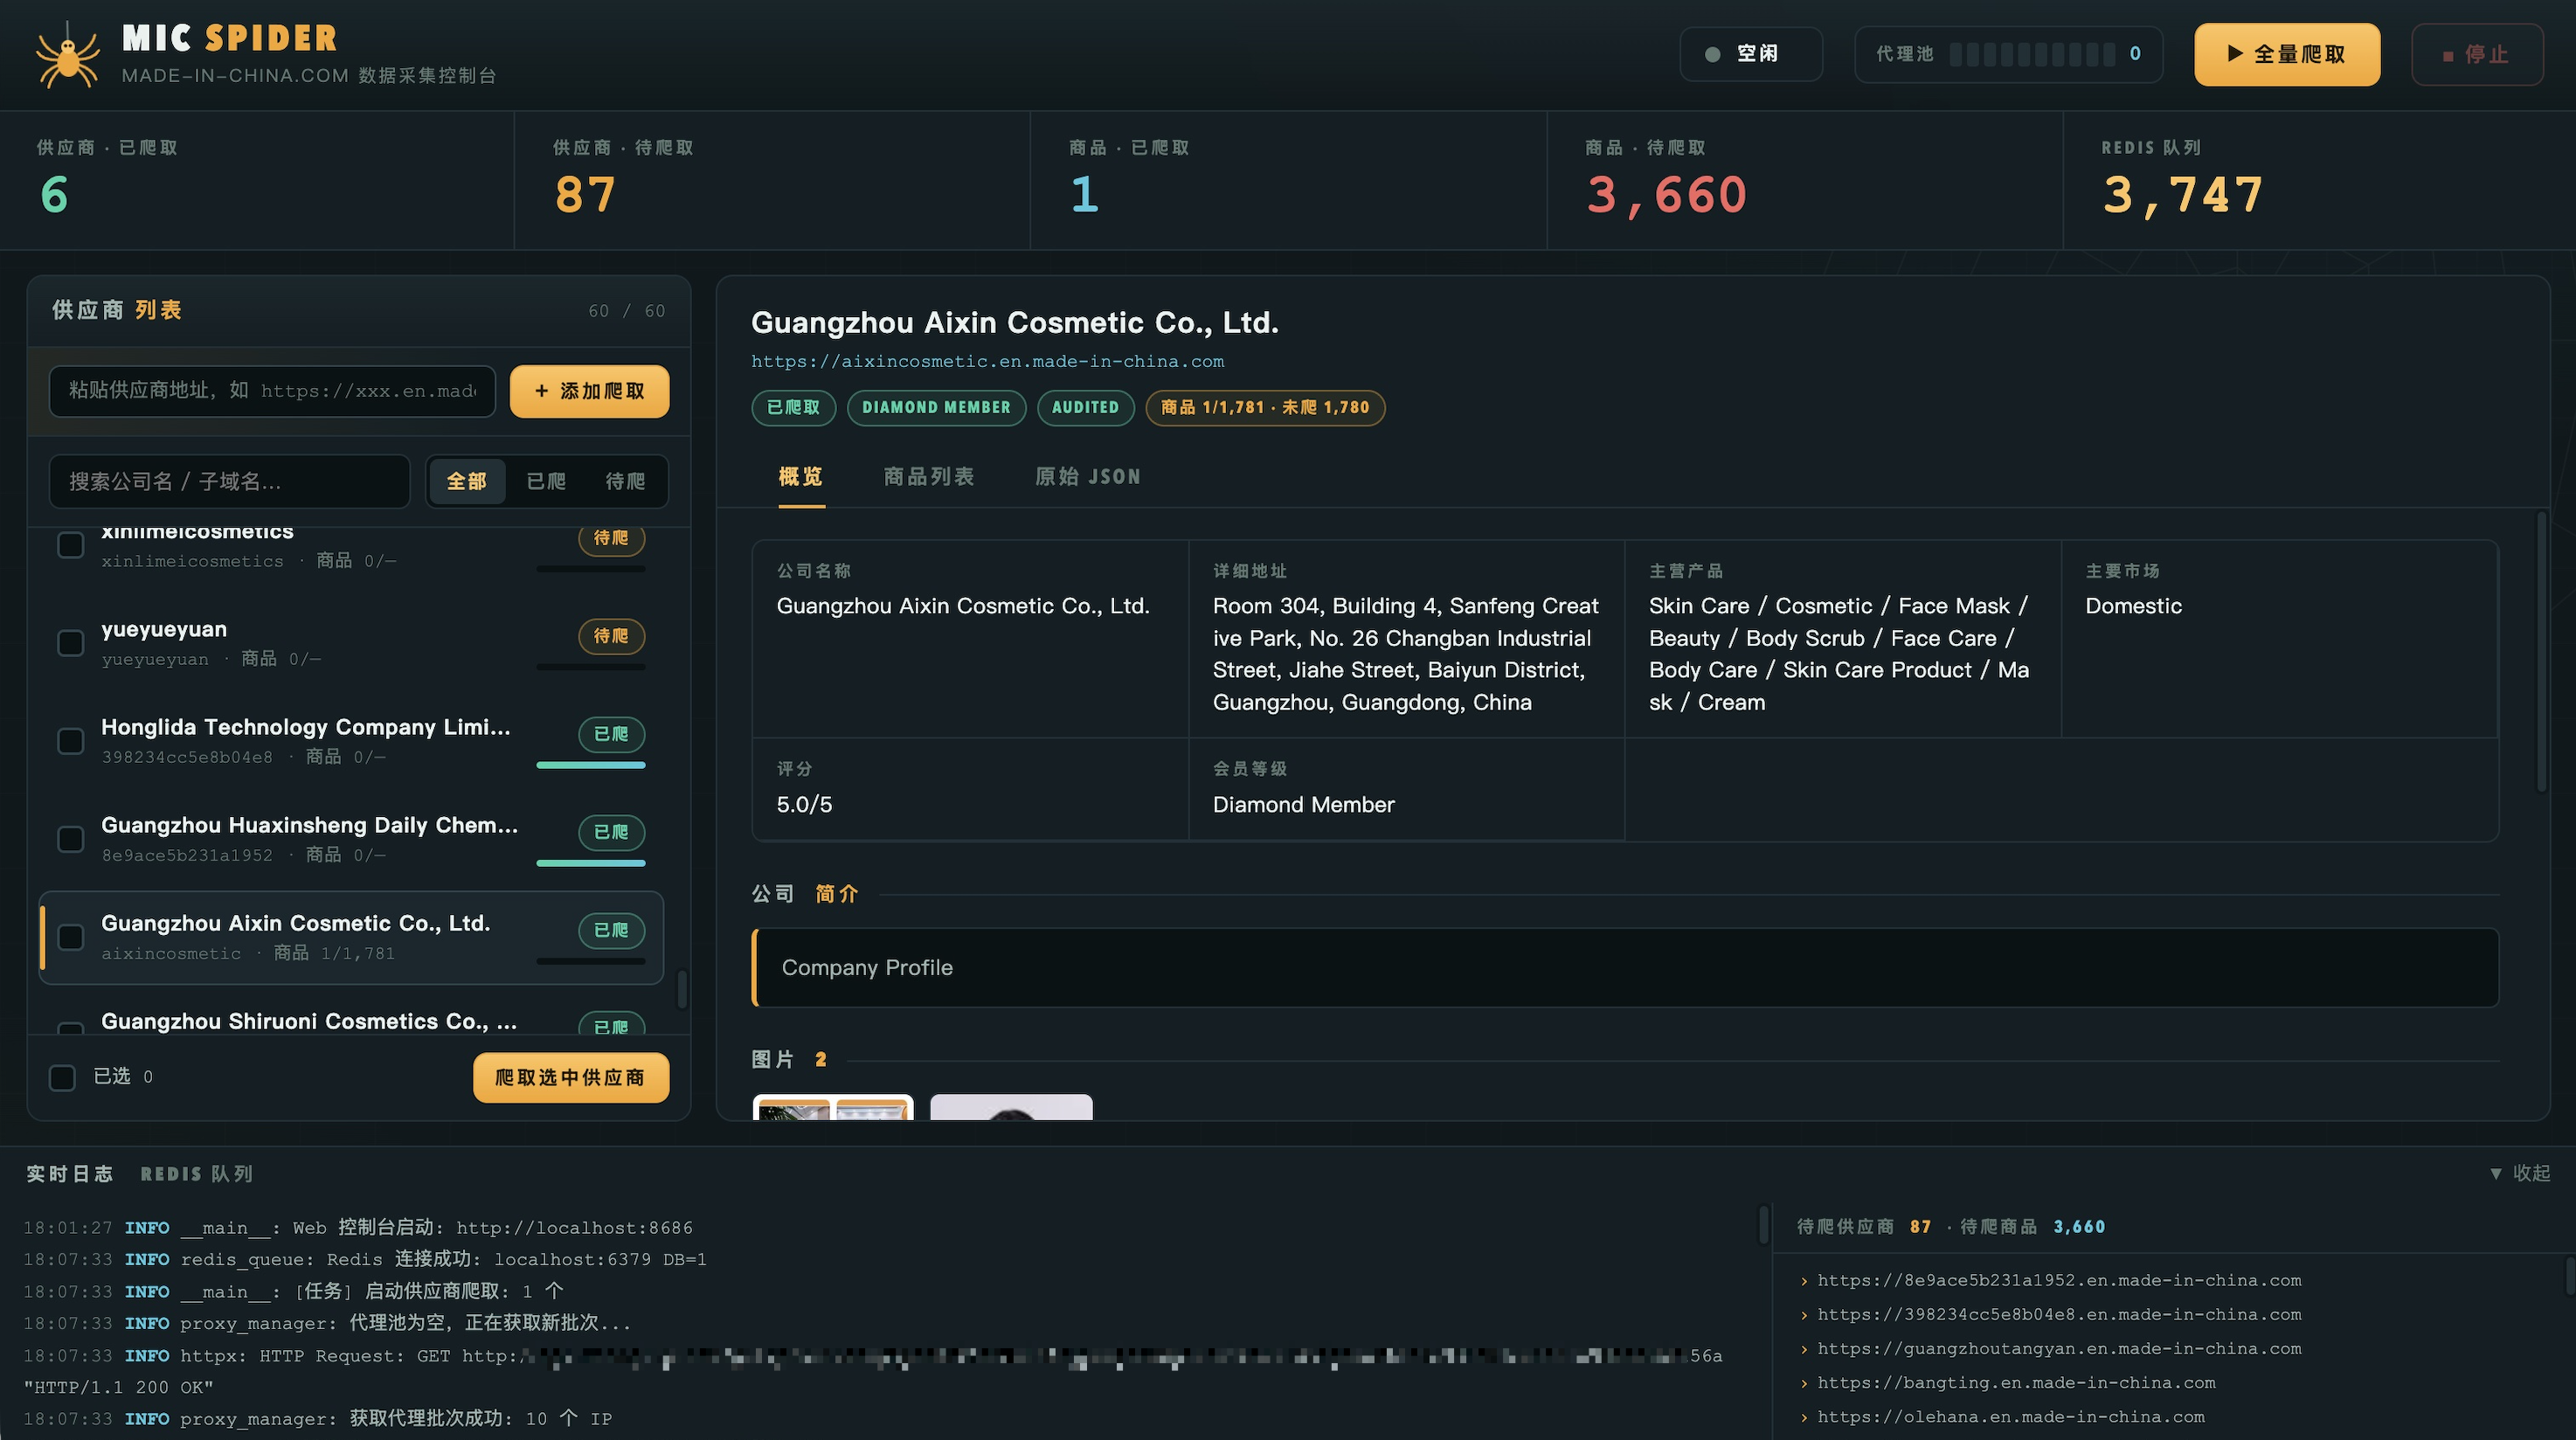Check the xinlimeicosmetics supplier checkbox
Image resolution: width=2576 pixels, height=1440 pixels.
pyautogui.click(x=70, y=545)
